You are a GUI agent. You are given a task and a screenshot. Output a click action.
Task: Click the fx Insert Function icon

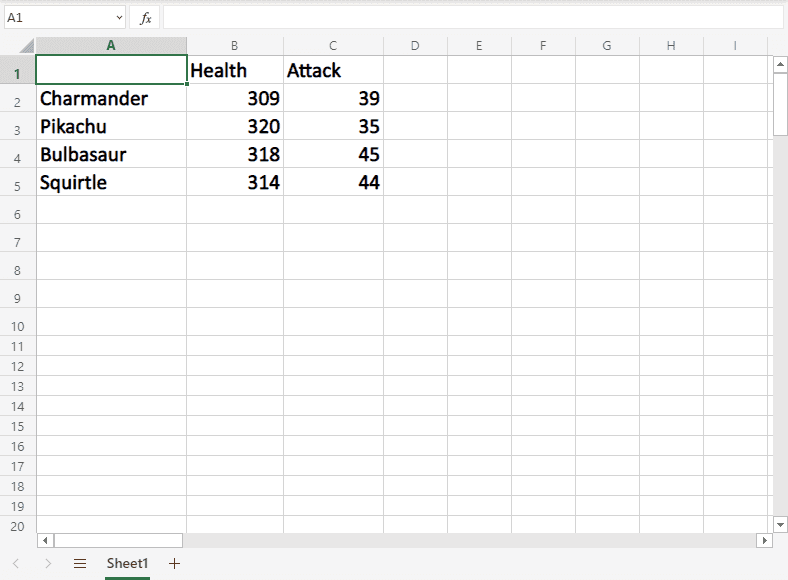coord(145,18)
